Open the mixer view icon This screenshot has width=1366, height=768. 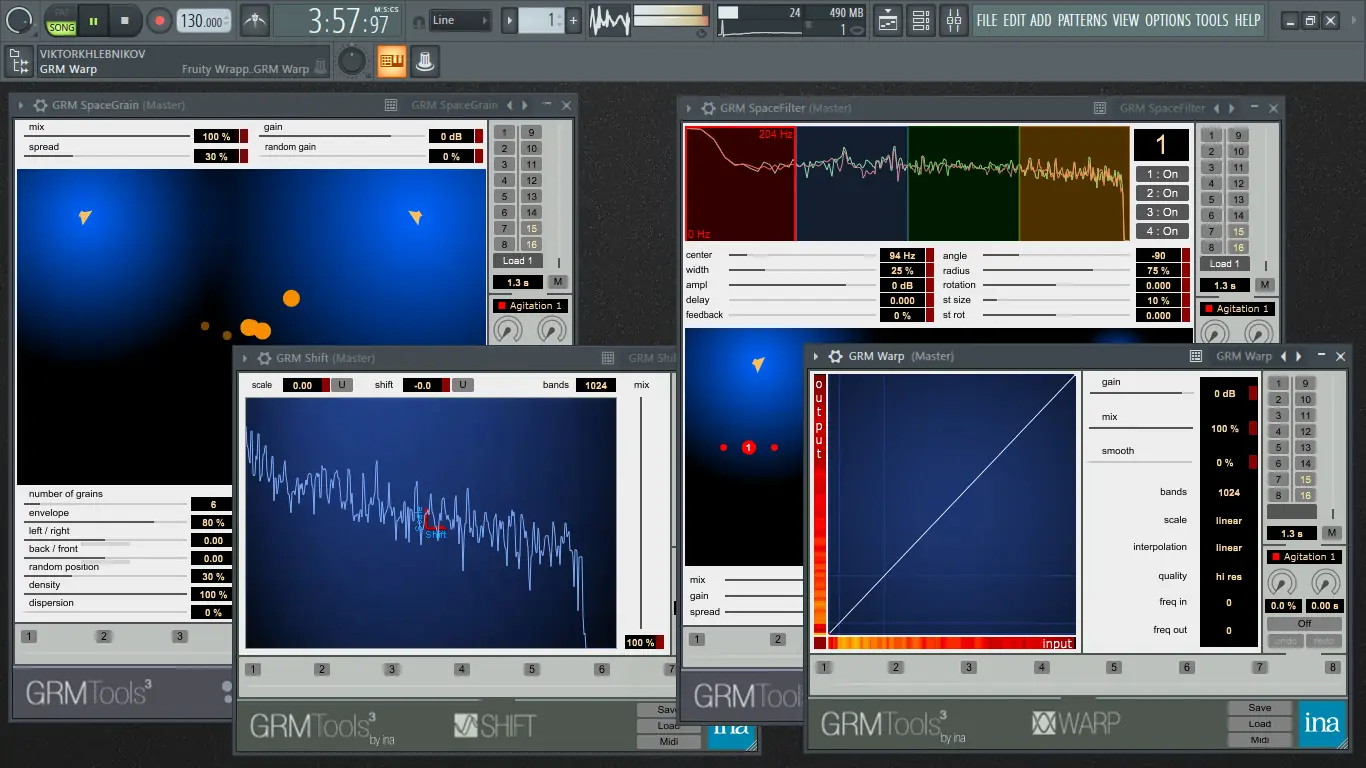[x=955, y=20]
